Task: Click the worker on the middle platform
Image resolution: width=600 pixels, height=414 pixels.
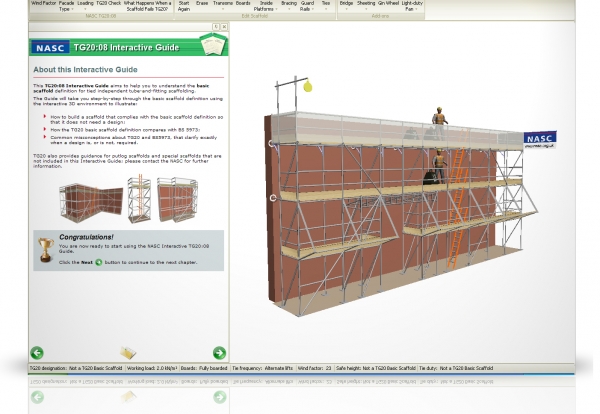Action: (x=439, y=166)
